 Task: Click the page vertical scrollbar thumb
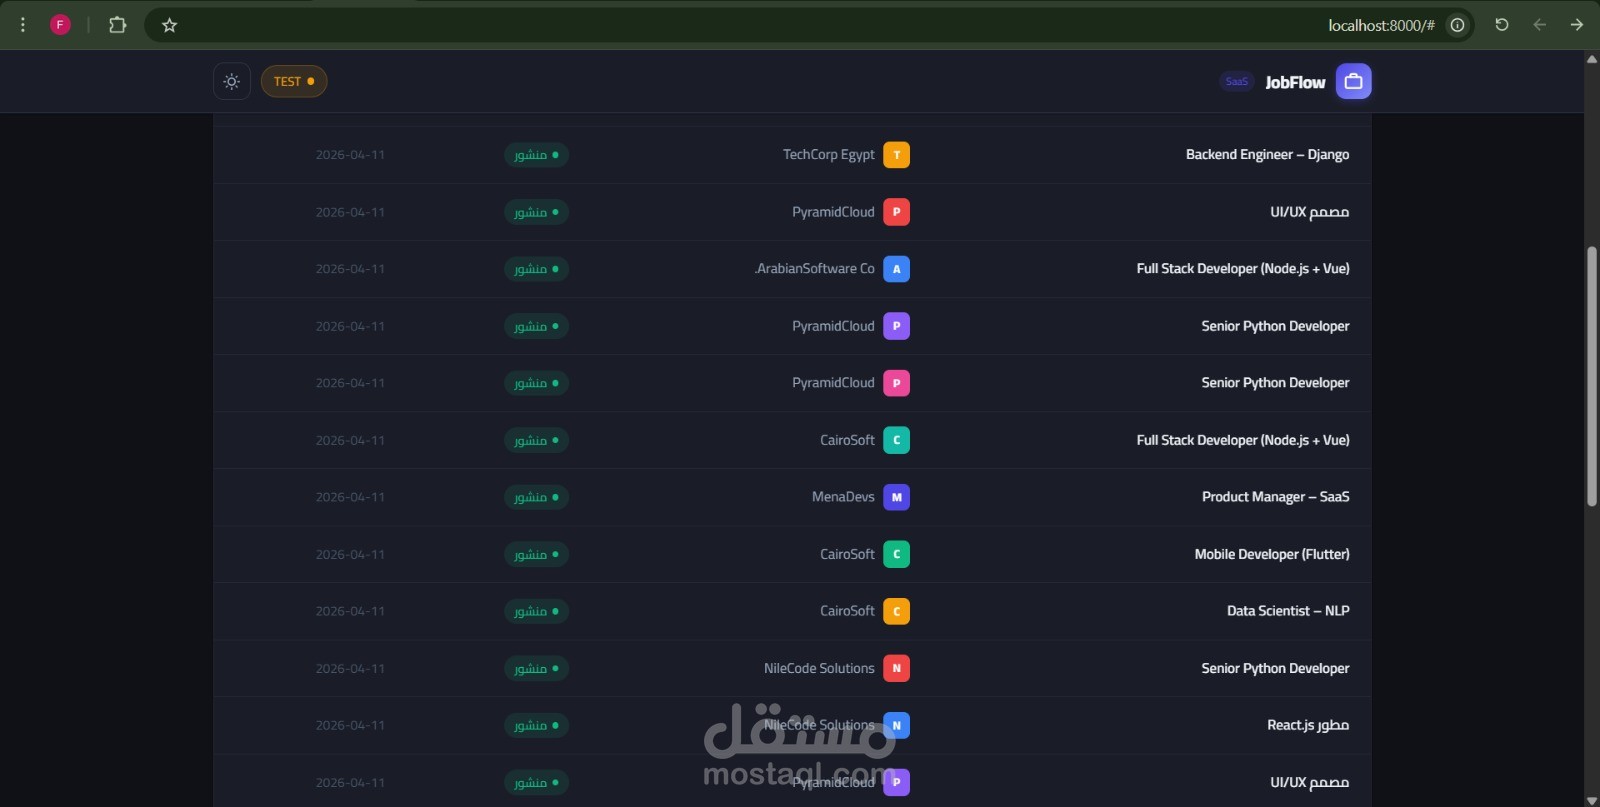click(x=1592, y=377)
